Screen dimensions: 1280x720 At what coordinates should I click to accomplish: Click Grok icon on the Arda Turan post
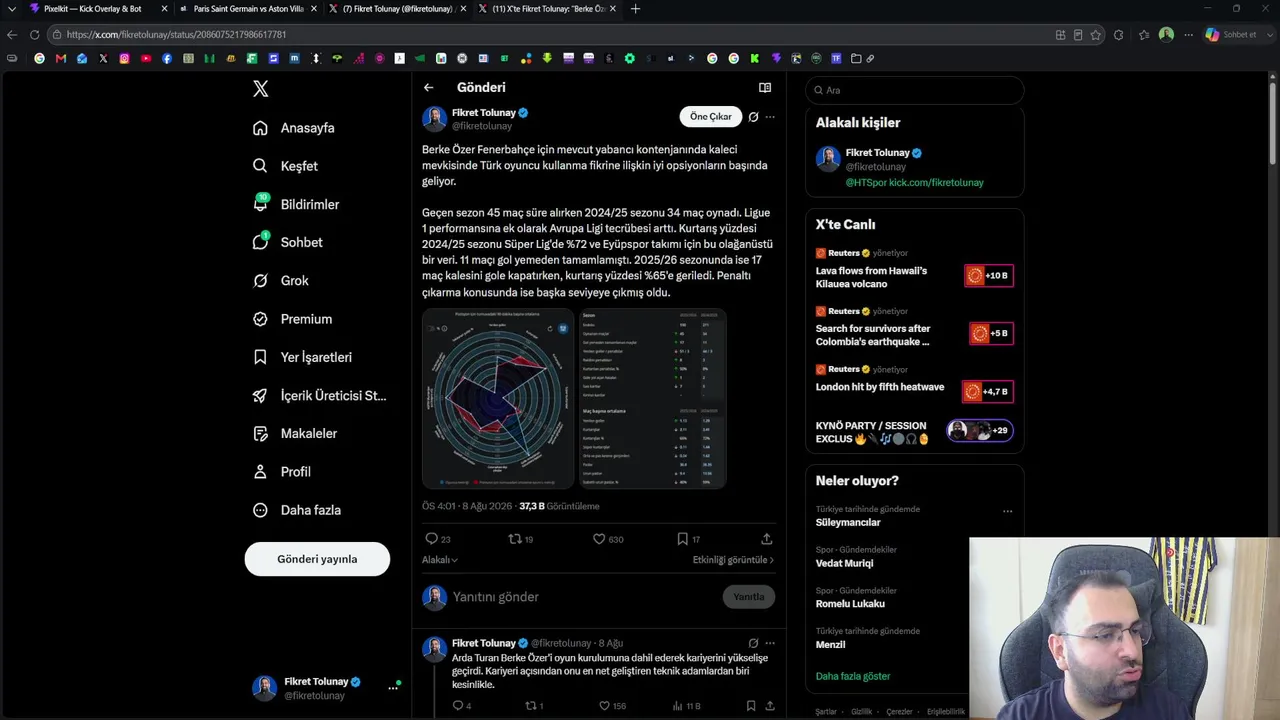pyautogui.click(x=753, y=643)
